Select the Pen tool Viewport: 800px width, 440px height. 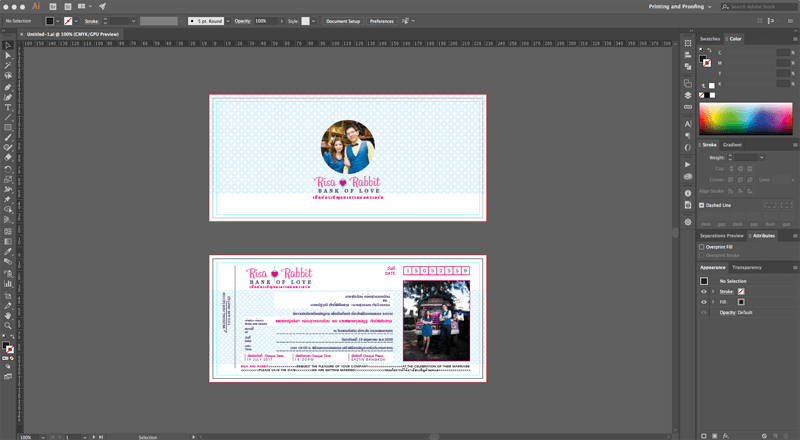coord(8,87)
